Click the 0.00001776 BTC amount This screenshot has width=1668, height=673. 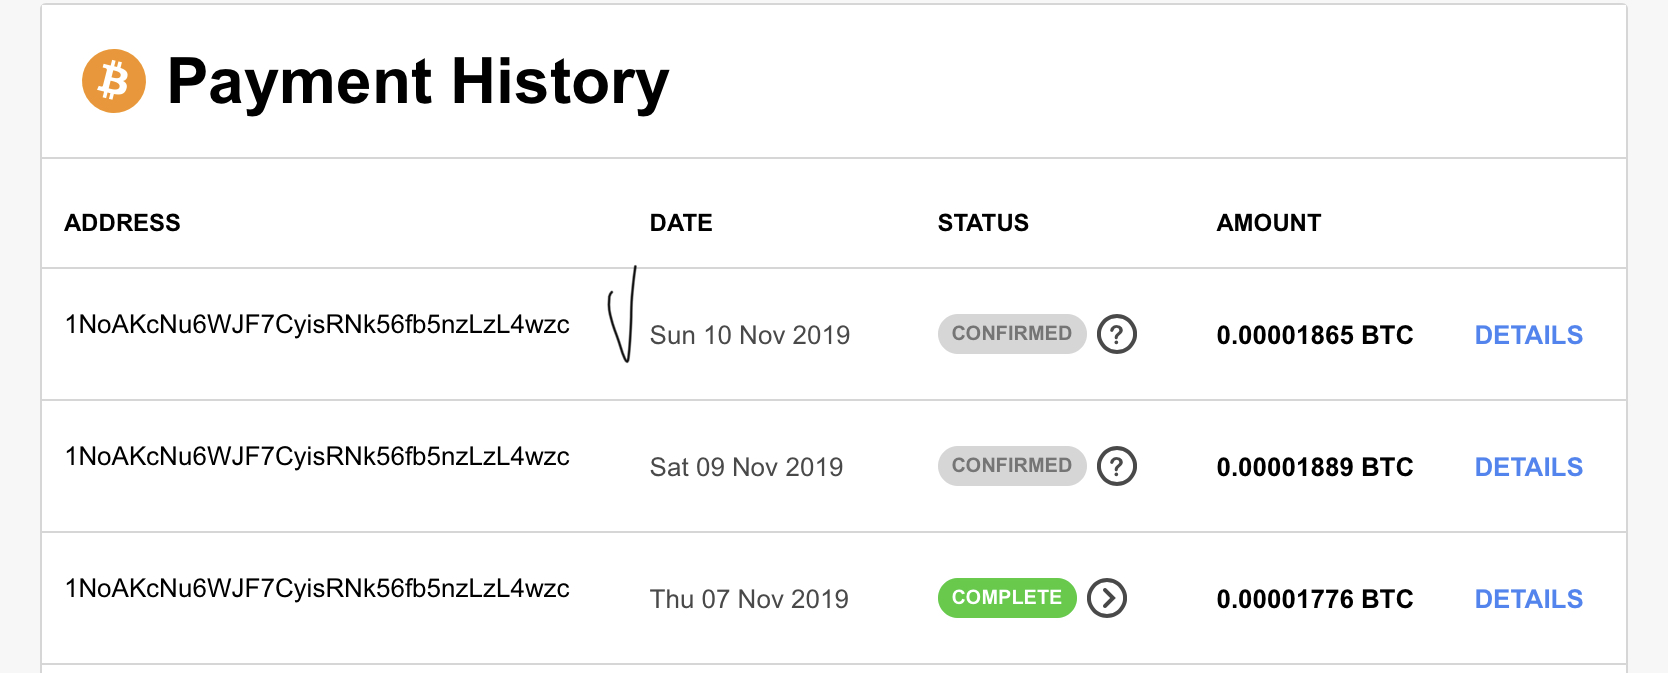(1314, 599)
